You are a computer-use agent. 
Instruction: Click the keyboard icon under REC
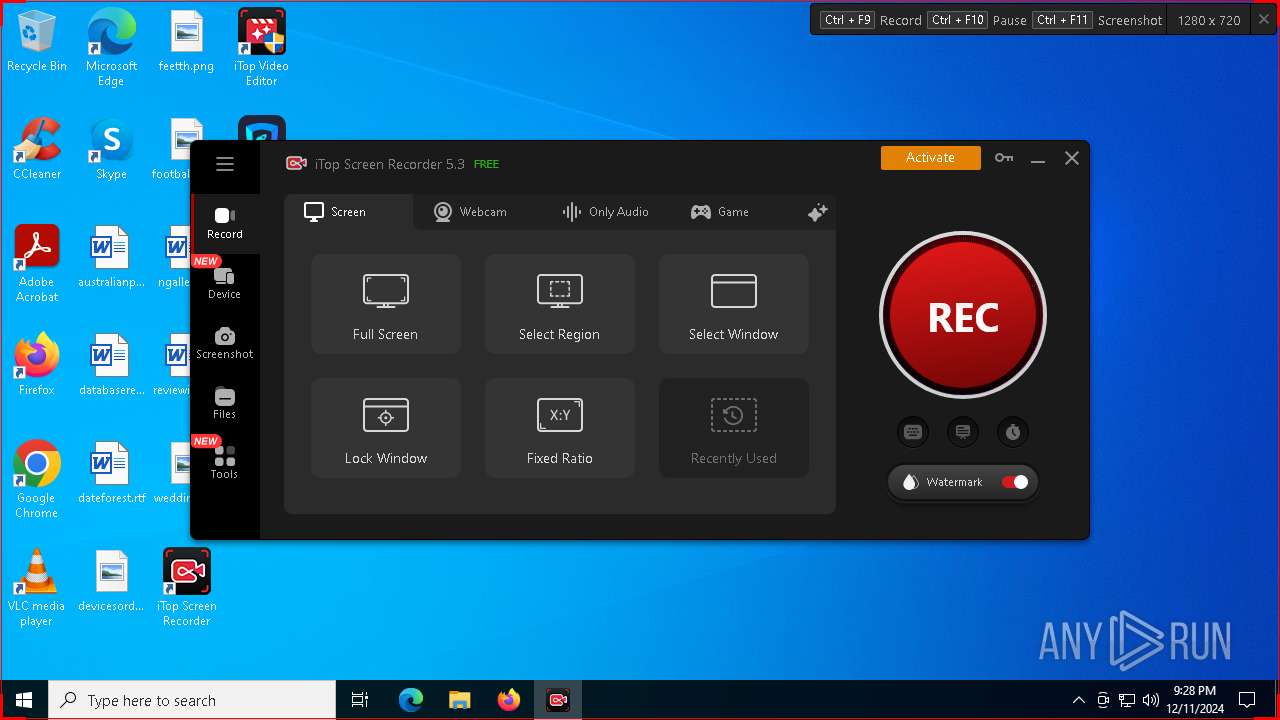(x=913, y=432)
